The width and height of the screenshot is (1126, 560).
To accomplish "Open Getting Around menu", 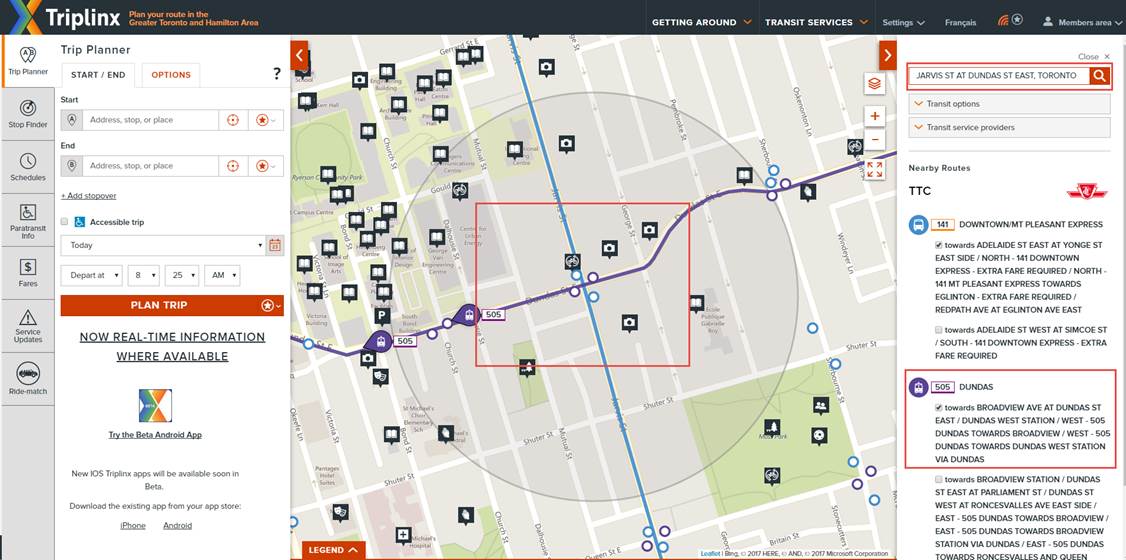I will tap(702, 22).
